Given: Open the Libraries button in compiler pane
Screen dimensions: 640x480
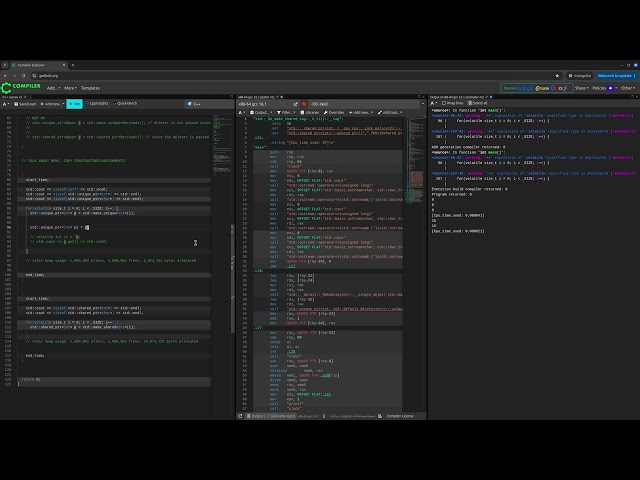Looking at the screenshot, I should [x=310, y=112].
